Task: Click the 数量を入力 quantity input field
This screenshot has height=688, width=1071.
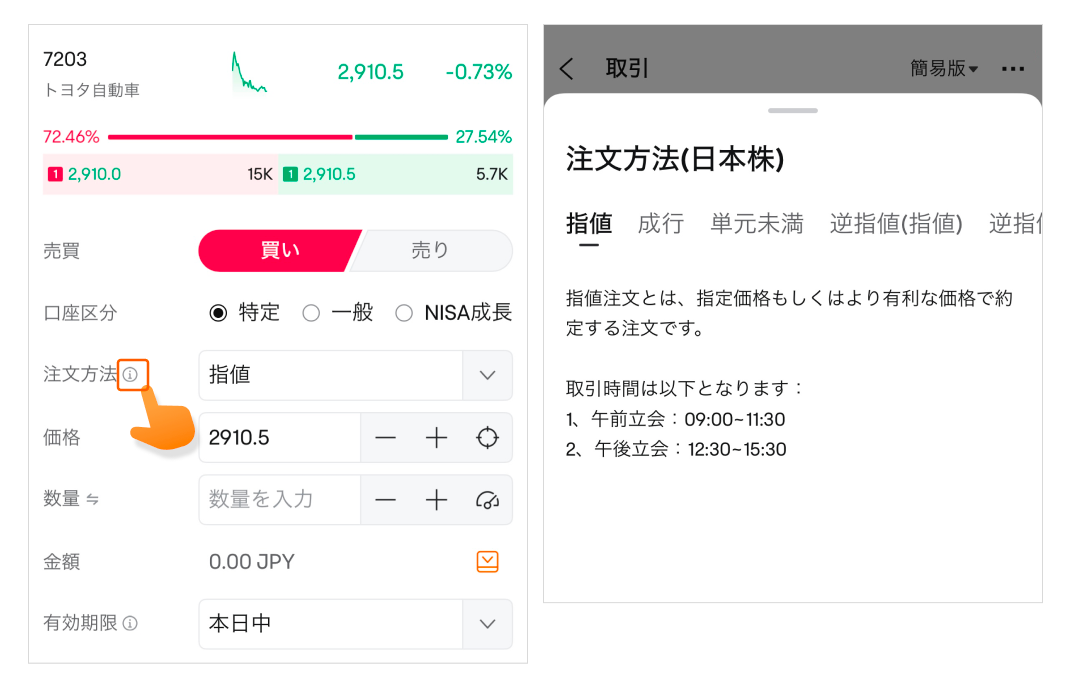Action: [279, 500]
